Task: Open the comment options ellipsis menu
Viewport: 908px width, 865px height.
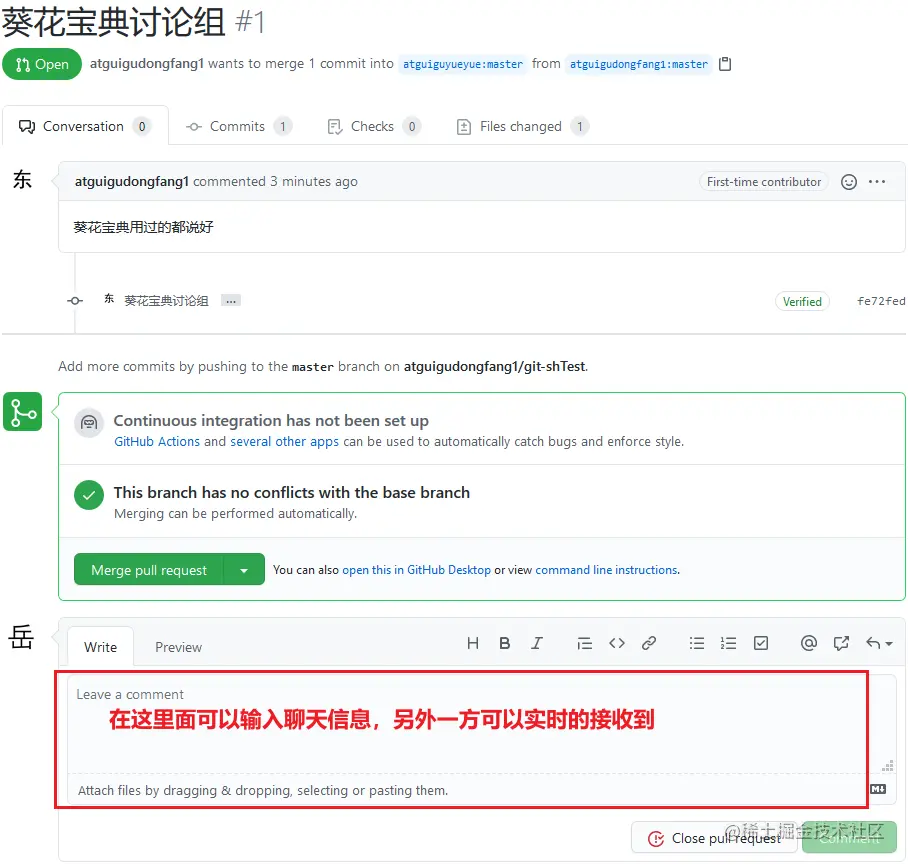Action: coord(877,182)
